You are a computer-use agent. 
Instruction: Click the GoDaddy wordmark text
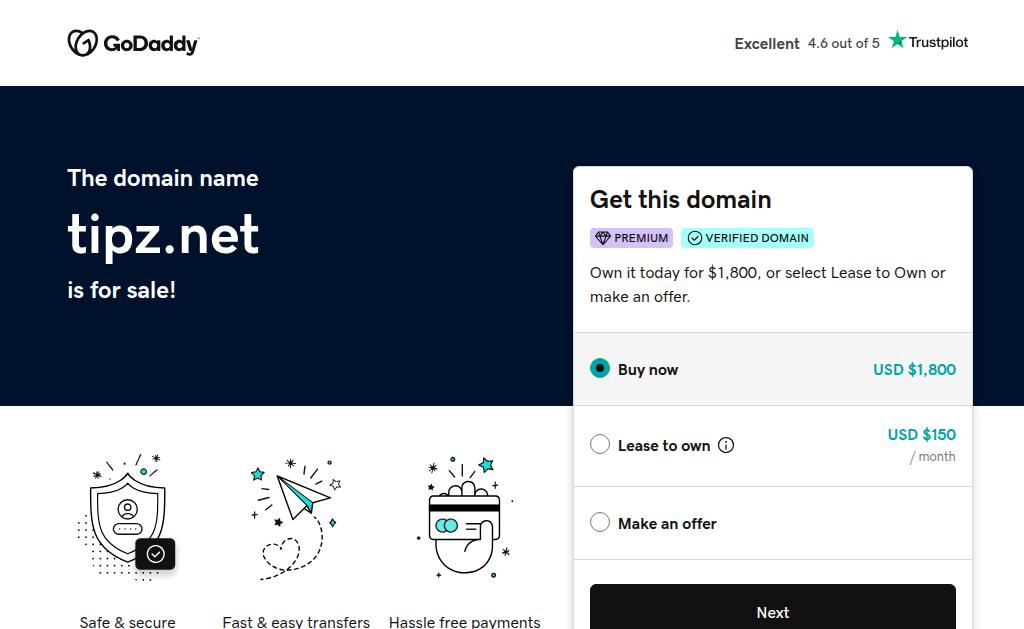(151, 44)
